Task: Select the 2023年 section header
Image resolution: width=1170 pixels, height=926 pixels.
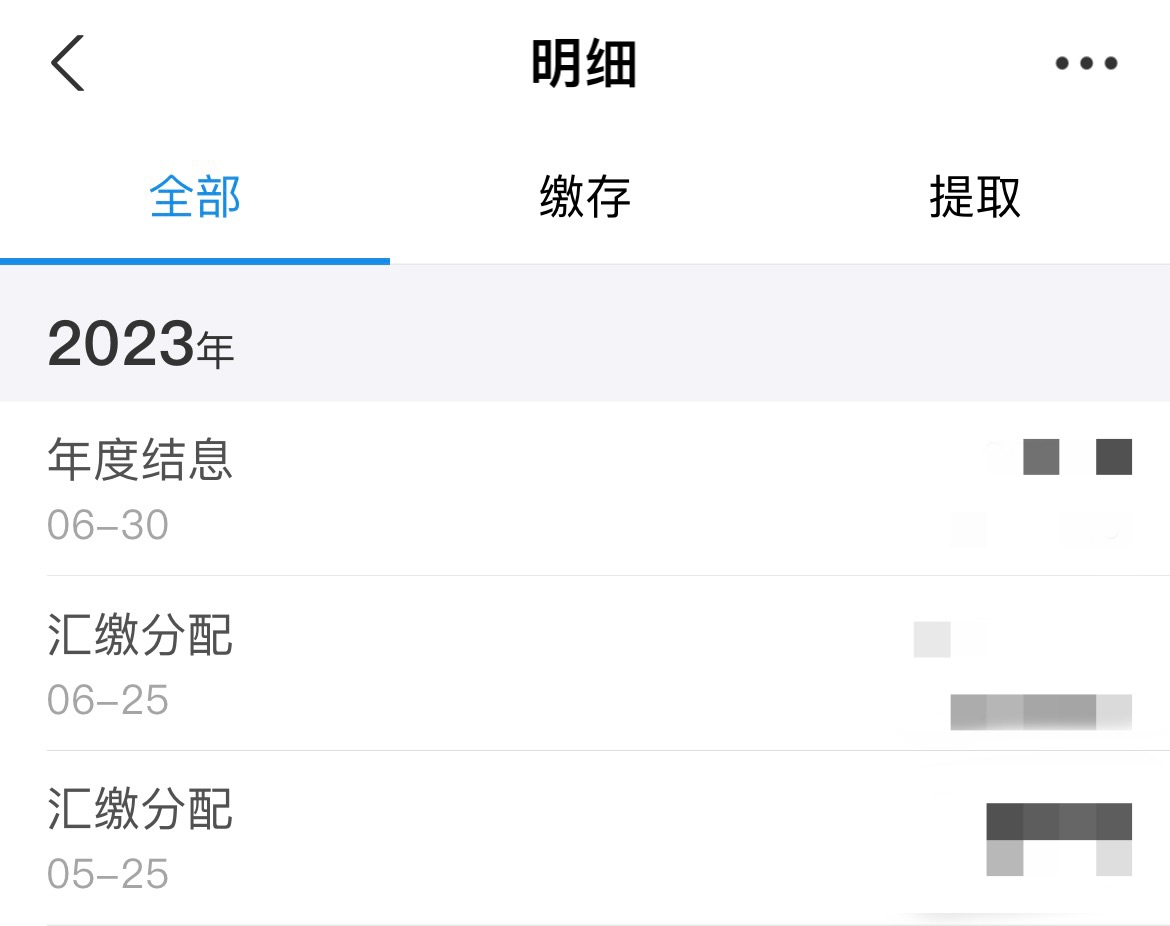Action: [x=141, y=344]
